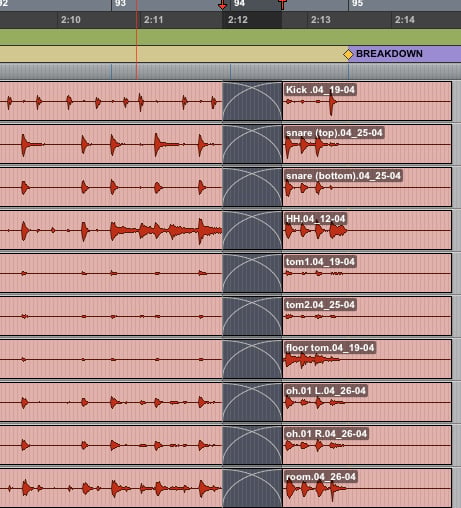Click the crossfade on the HH track

(252, 230)
